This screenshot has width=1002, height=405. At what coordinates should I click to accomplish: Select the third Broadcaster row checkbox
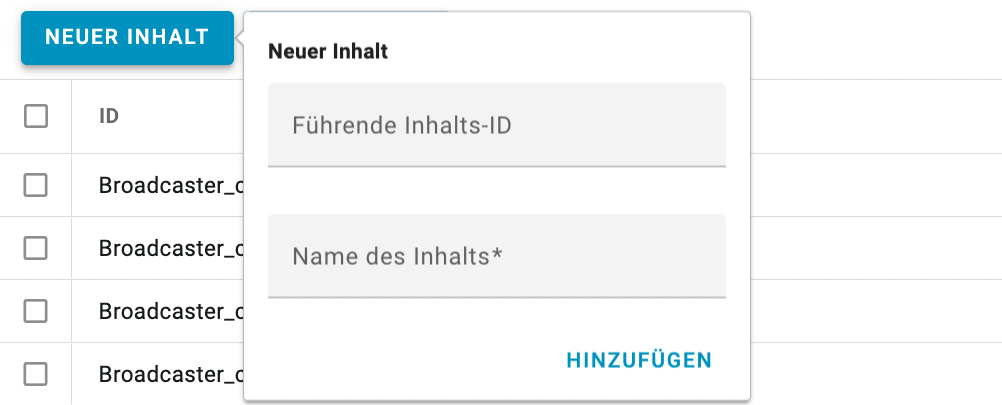[x=36, y=311]
